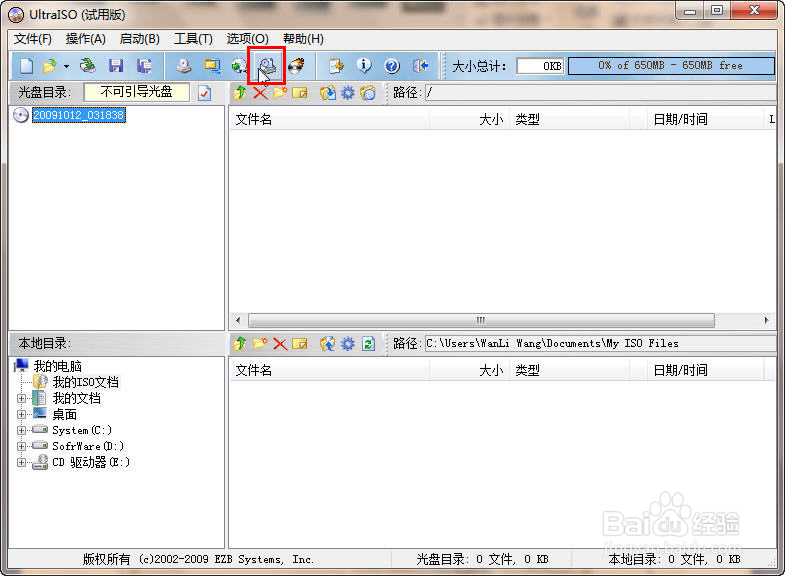
Task: Click the disc file list's horizontal scrollbar thumb
Action: [x=481, y=320]
